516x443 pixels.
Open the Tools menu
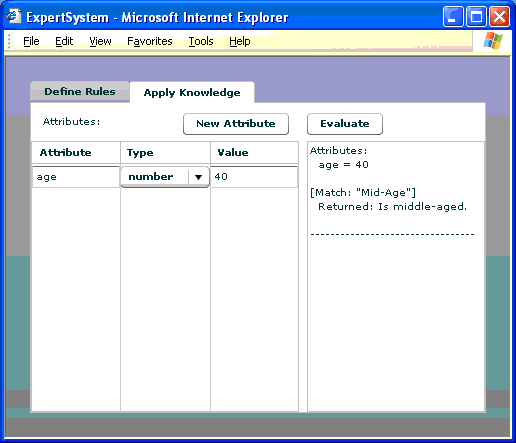click(x=201, y=41)
